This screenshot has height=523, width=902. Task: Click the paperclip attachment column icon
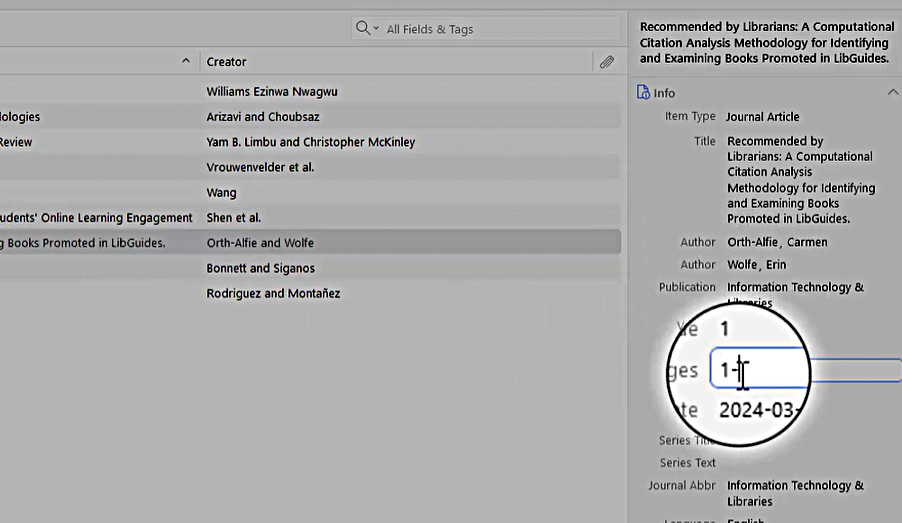click(606, 62)
